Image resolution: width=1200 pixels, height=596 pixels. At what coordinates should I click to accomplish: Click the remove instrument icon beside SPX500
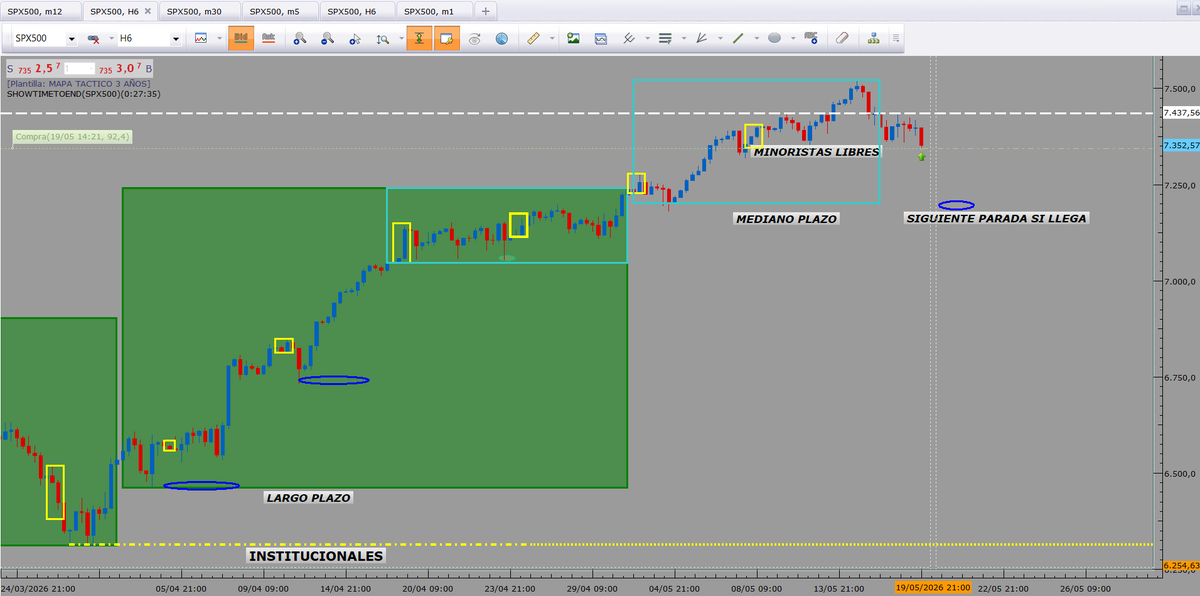click(x=94, y=39)
